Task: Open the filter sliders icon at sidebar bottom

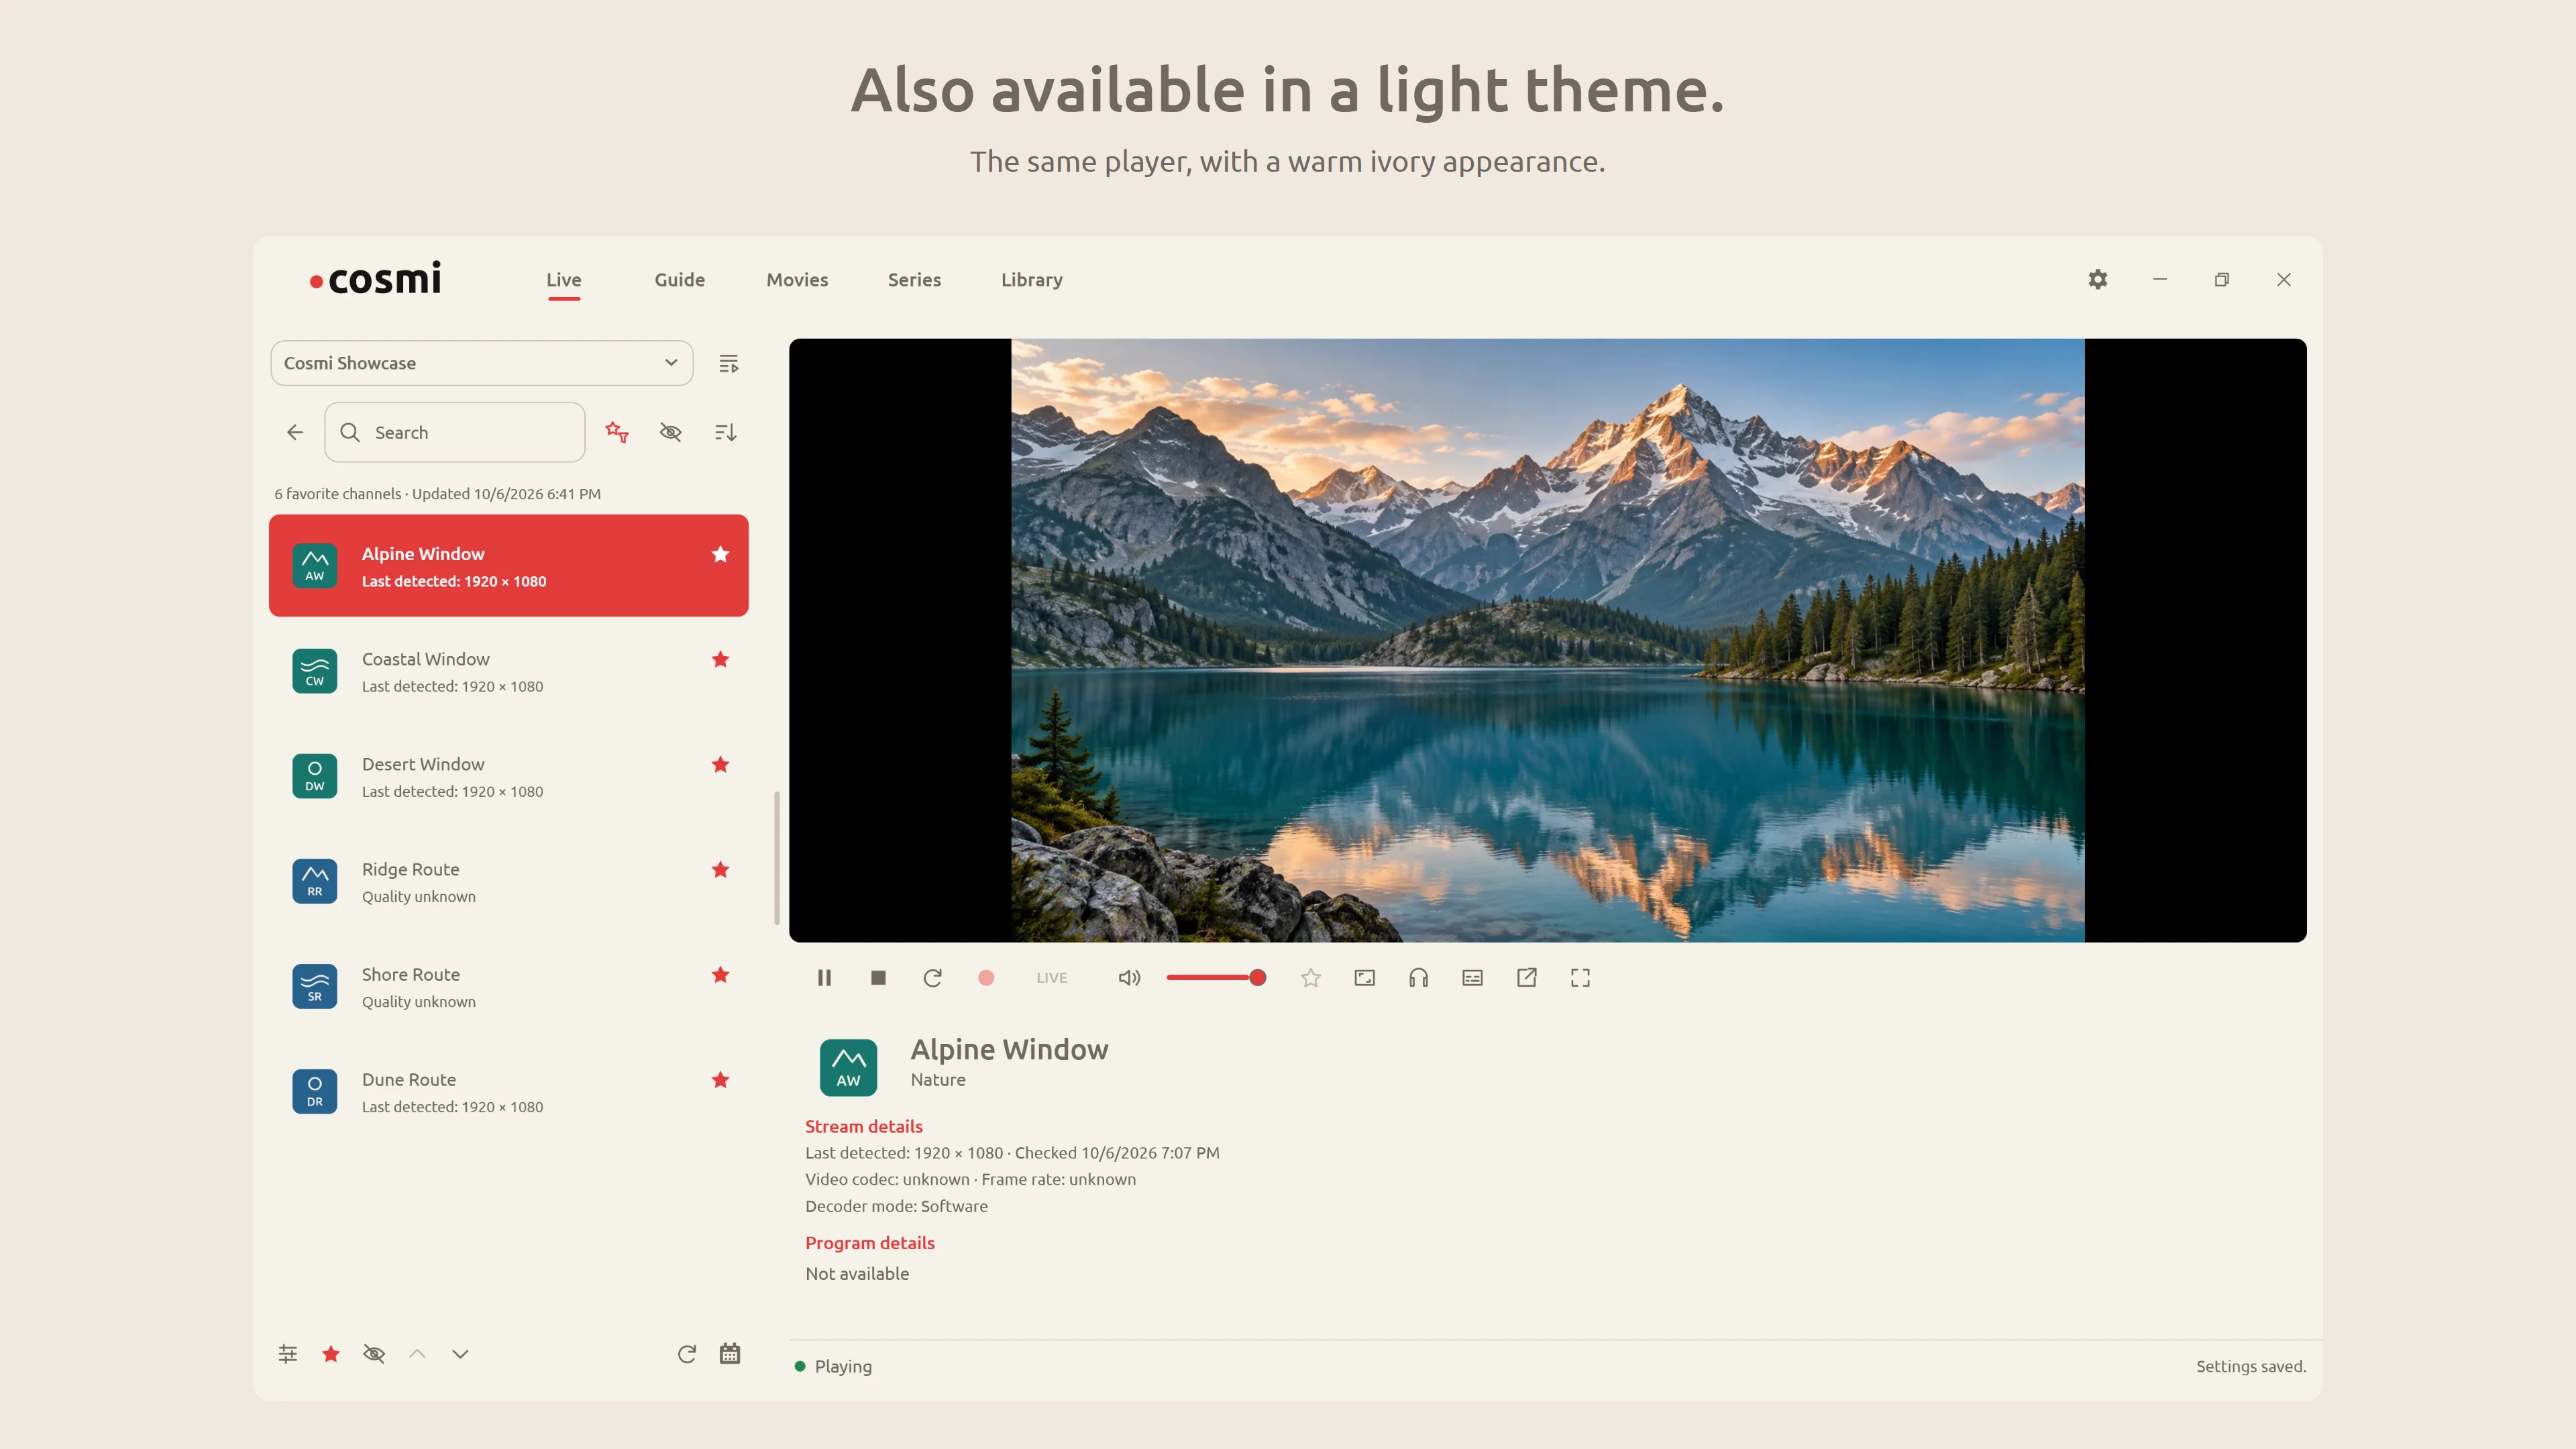Action: pyautogui.click(x=288, y=1353)
